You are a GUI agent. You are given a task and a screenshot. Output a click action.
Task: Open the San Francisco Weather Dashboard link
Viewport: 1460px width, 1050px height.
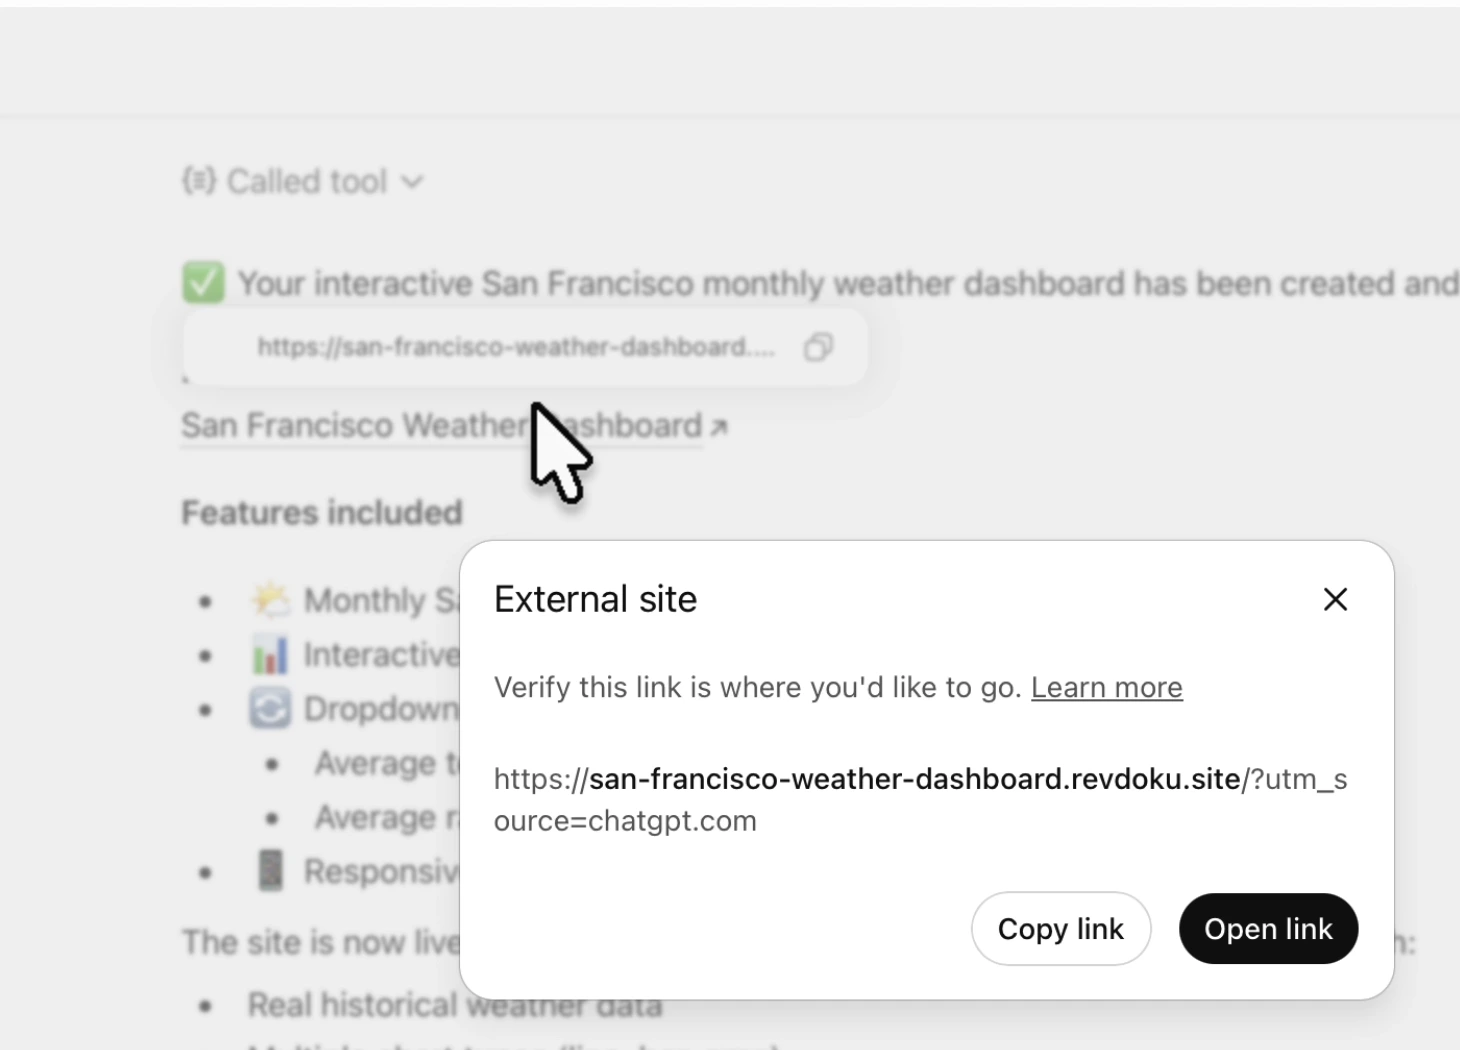click(x=441, y=426)
